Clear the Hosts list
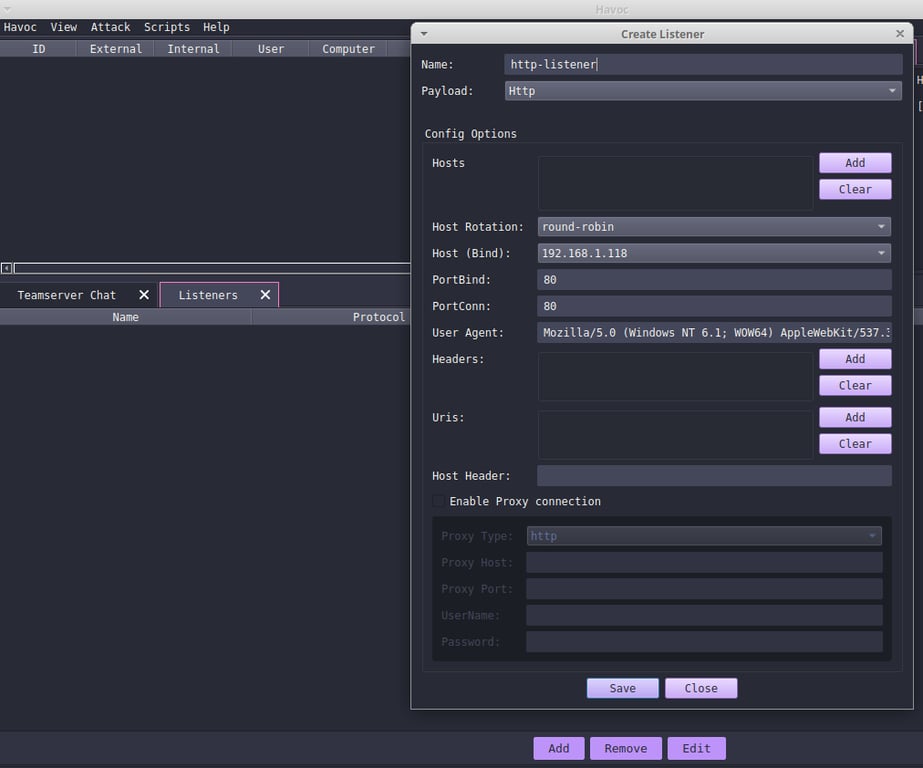Viewport: 923px width, 768px height. click(x=854, y=189)
